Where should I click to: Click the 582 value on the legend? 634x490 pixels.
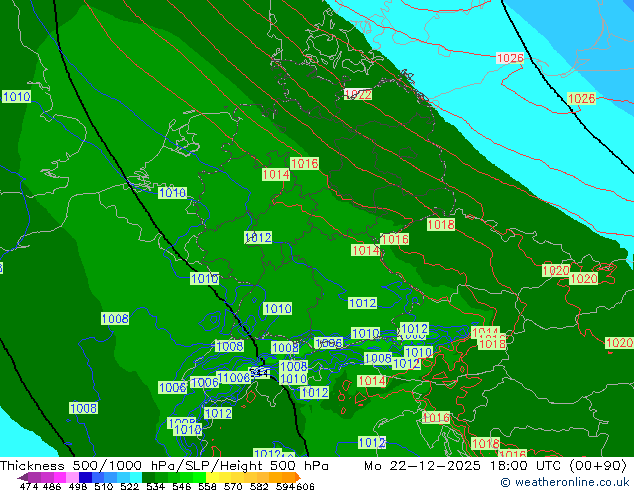[259, 486]
